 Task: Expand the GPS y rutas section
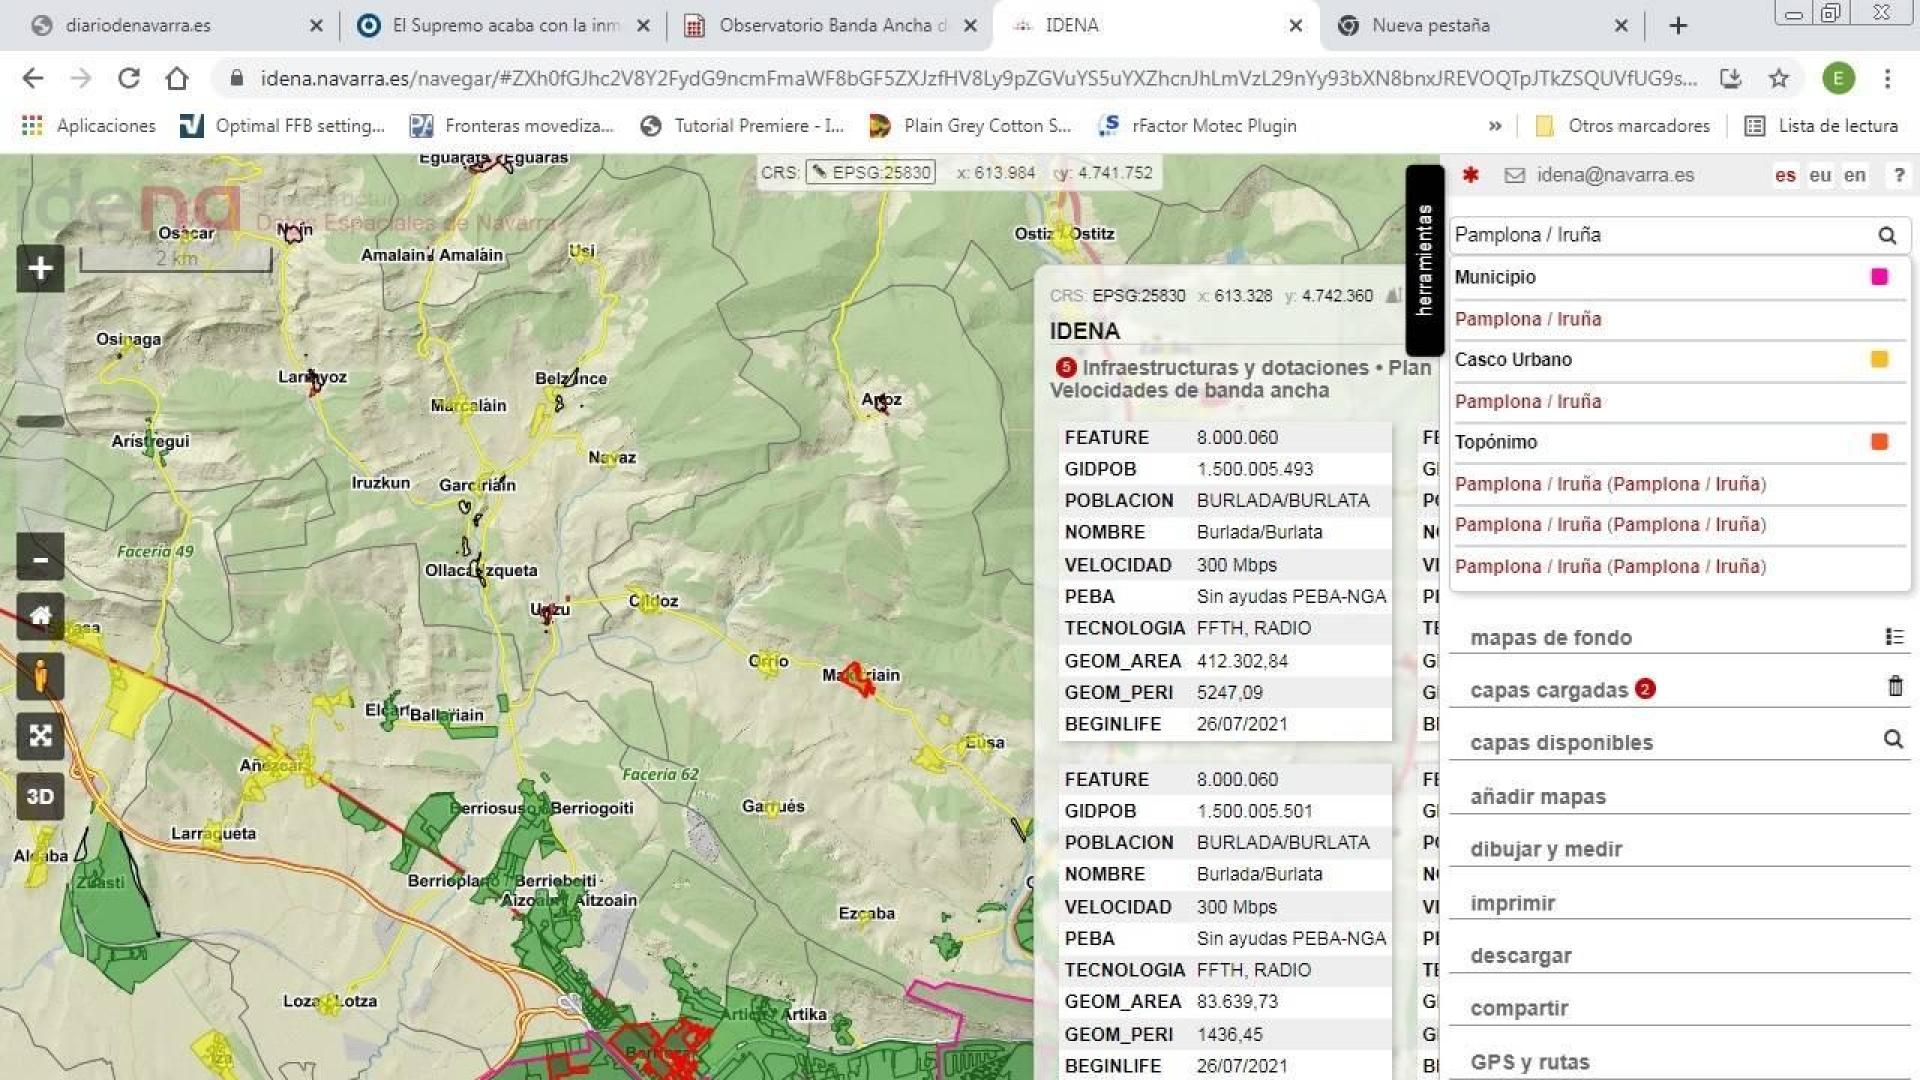point(1529,1062)
